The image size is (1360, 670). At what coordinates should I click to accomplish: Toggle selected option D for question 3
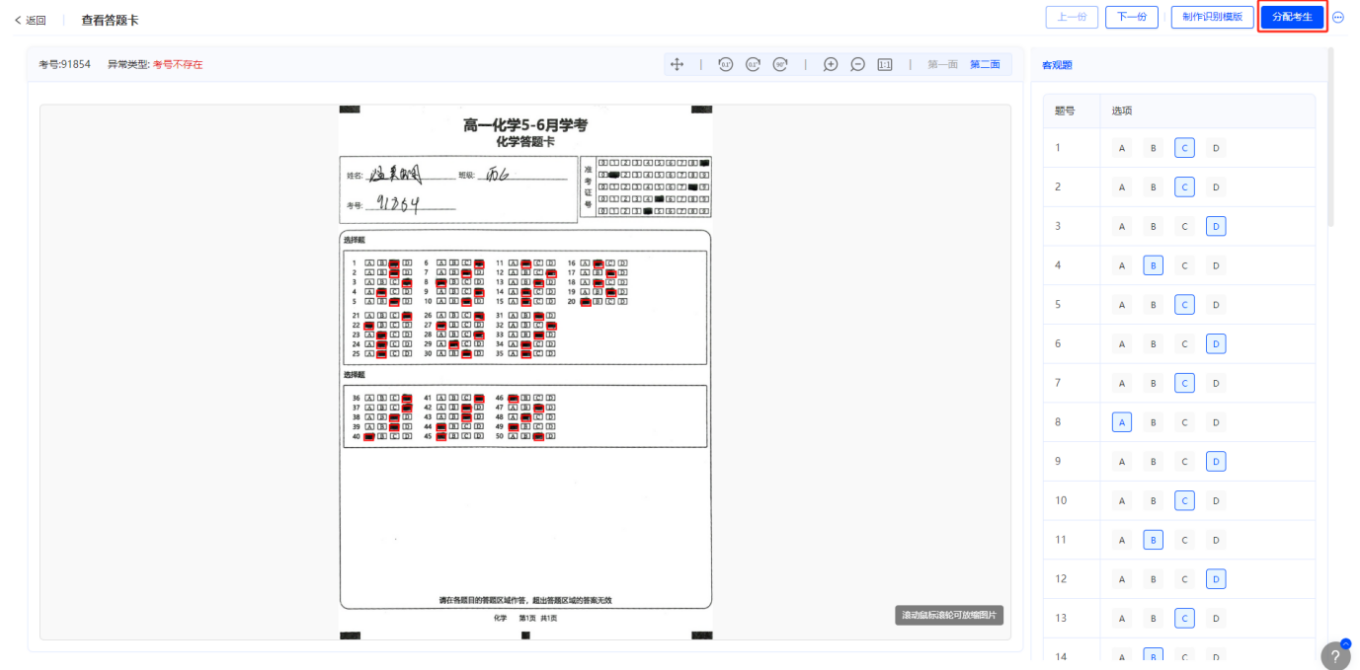(1216, 226)
